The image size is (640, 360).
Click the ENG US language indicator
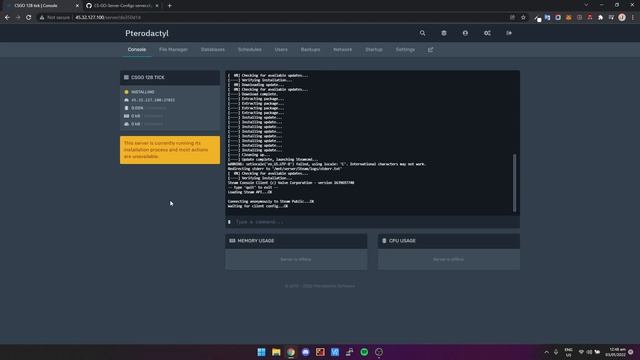[x=568, y=352]
